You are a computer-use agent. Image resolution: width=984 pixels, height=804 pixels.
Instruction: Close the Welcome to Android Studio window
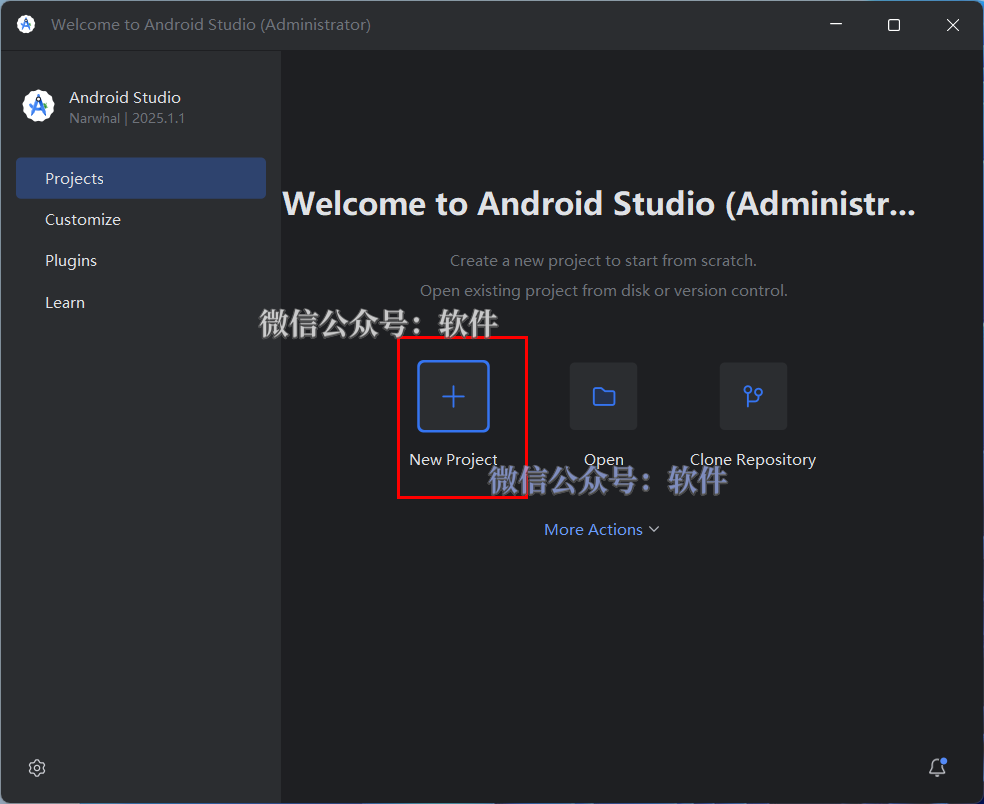[x=953, y=24]
